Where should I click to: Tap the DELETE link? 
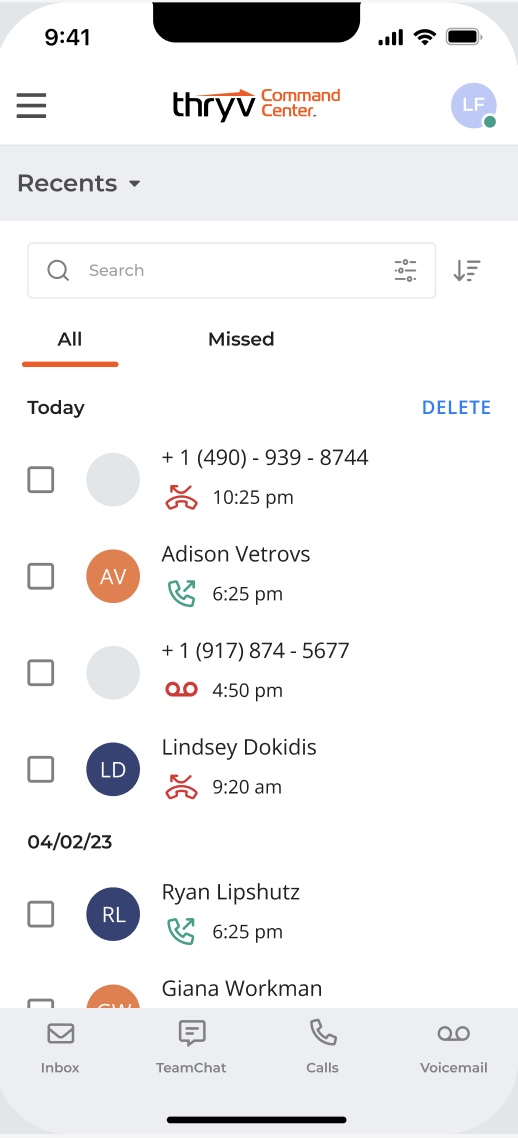coord(456,408)
